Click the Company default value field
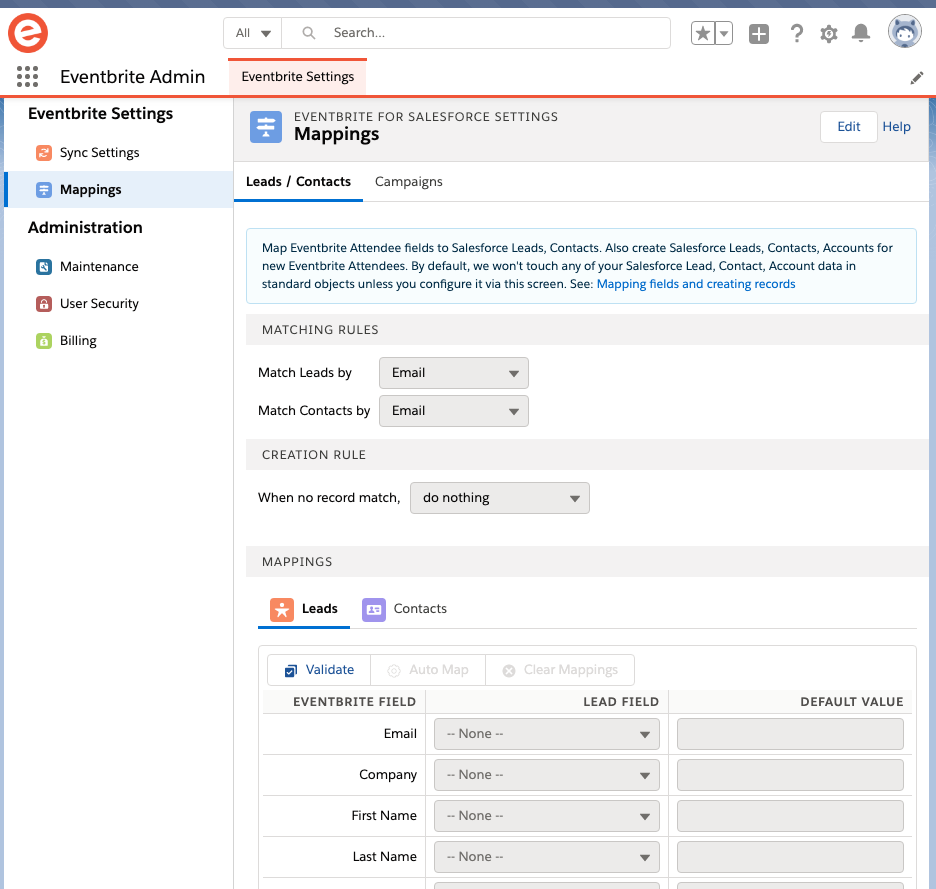Viewport: 936px width, 889px height. 790,775
